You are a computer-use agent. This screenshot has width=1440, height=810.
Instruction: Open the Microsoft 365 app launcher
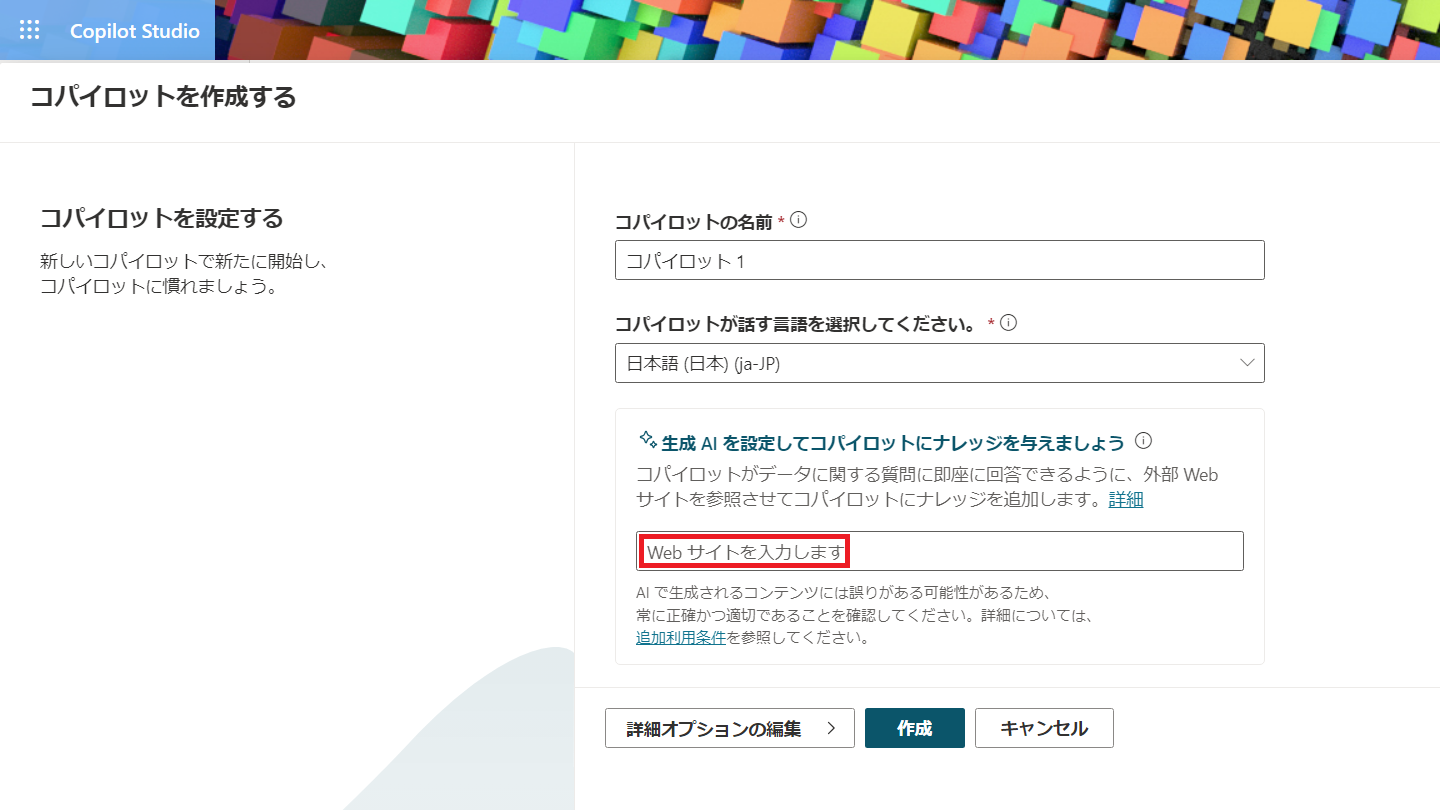29,29
